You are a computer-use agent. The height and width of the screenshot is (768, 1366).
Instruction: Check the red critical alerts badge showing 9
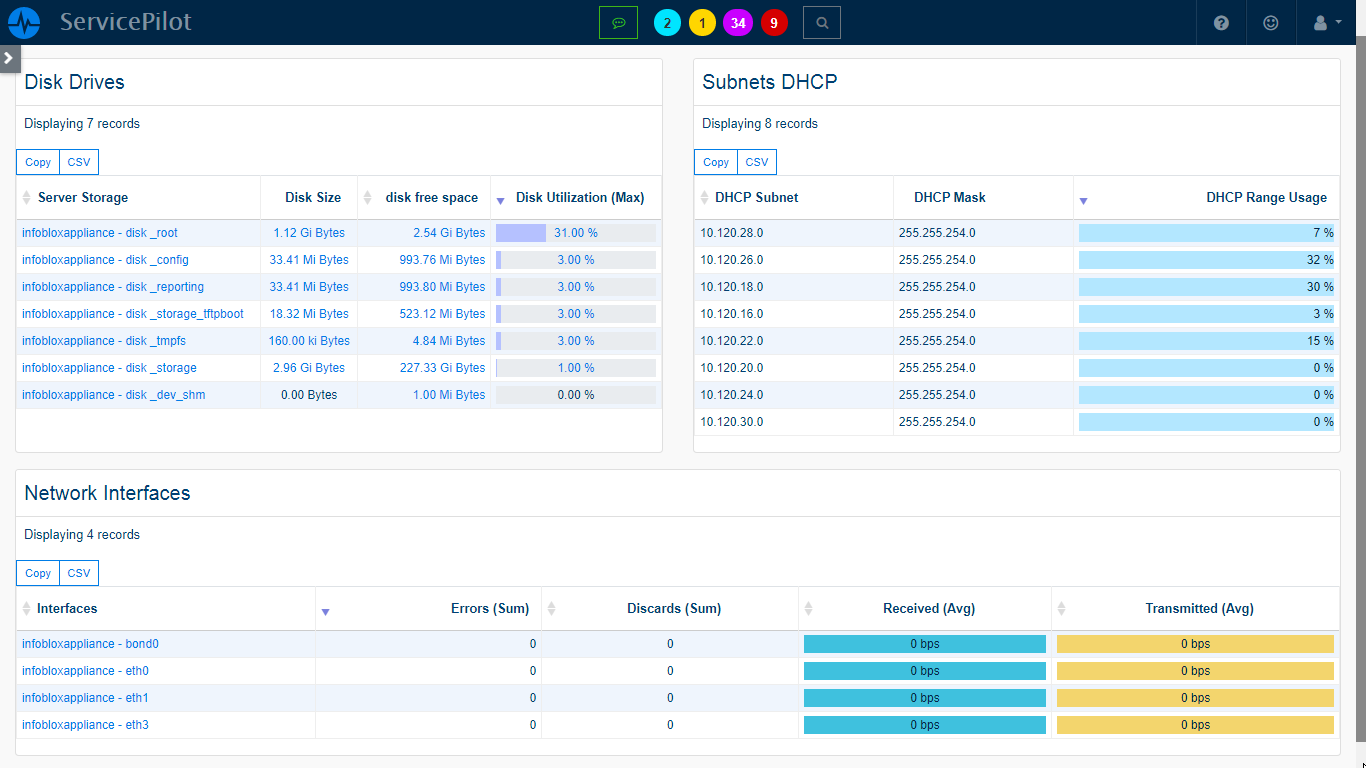[774, 21]
